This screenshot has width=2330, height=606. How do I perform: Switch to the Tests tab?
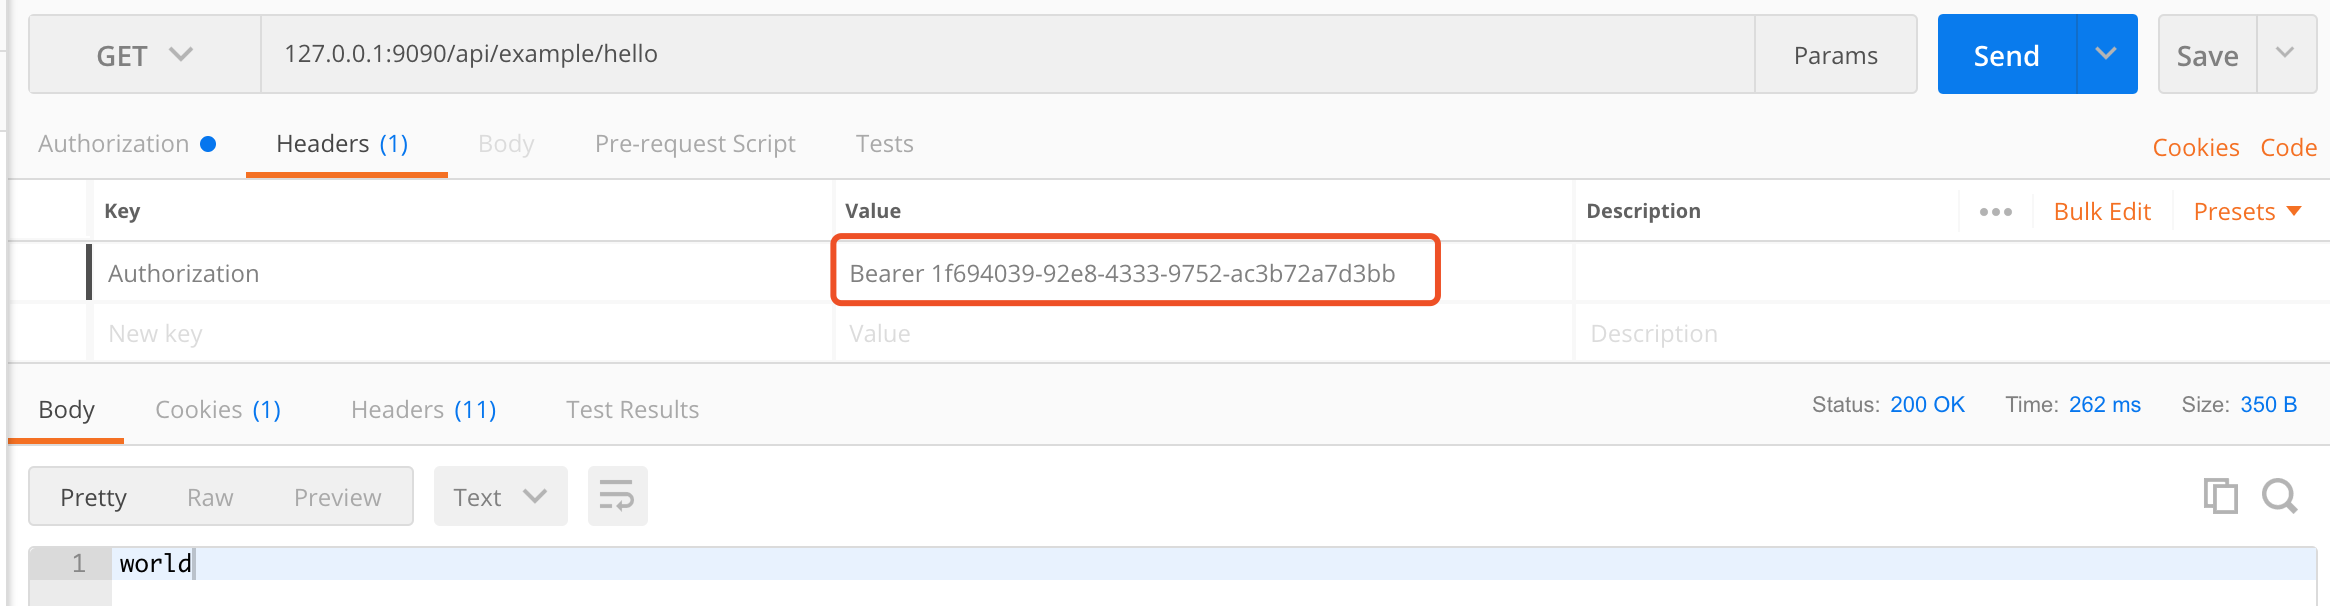(x=884, y=143)
